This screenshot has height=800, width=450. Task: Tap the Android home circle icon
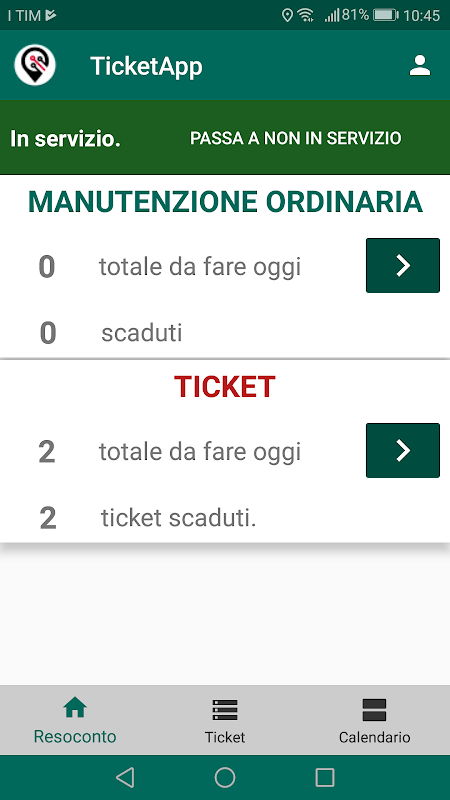point(225,778)
